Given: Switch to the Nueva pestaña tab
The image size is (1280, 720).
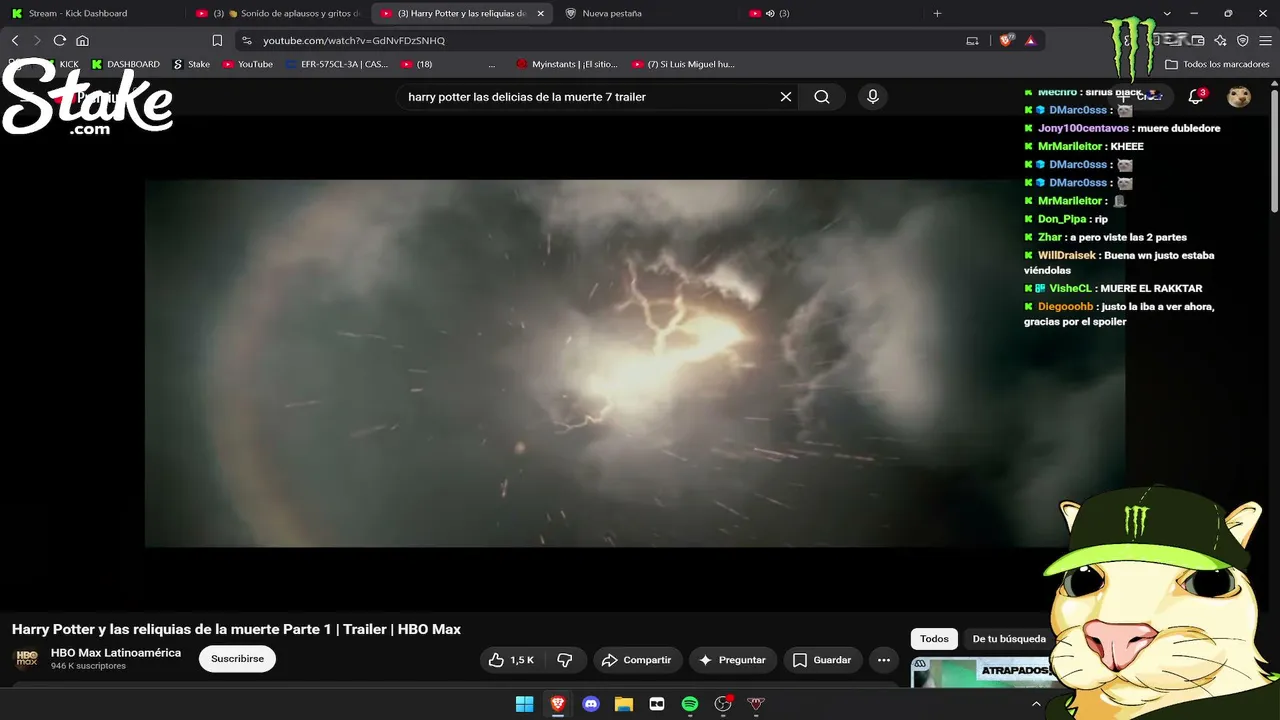Looking at the screenshot, I should 648,13.
